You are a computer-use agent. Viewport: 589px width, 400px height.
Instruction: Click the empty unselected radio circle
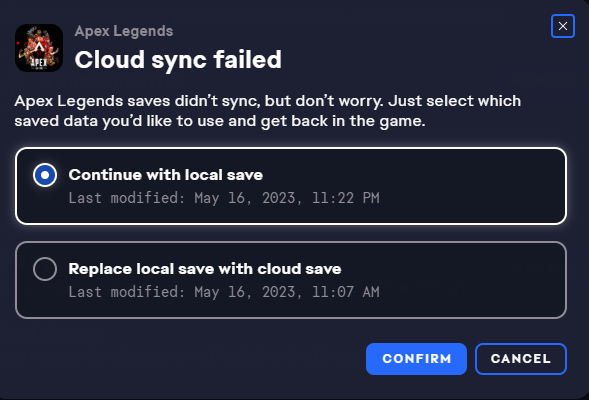[x=45, y=269]
